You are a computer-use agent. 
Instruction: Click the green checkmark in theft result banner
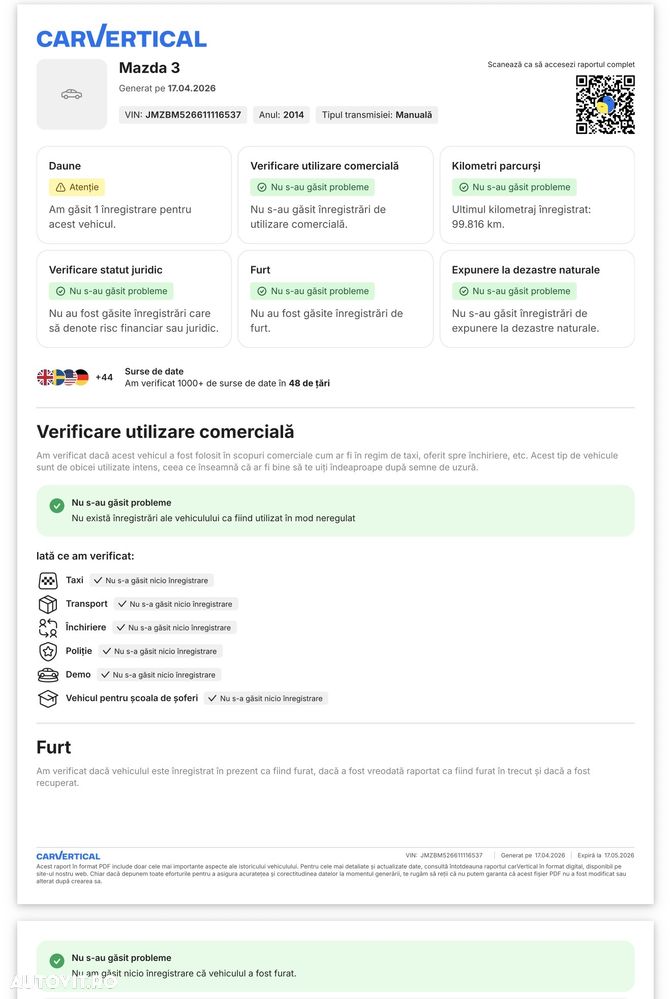coord(57,961)
